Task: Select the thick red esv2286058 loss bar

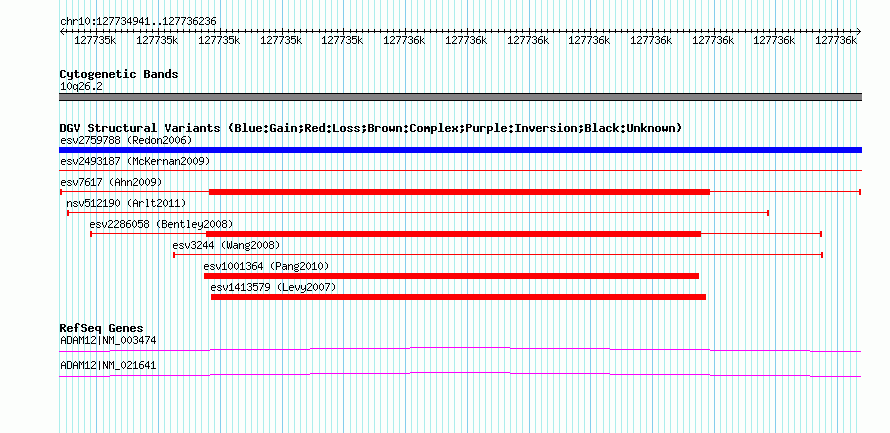Action: point(454,234)
